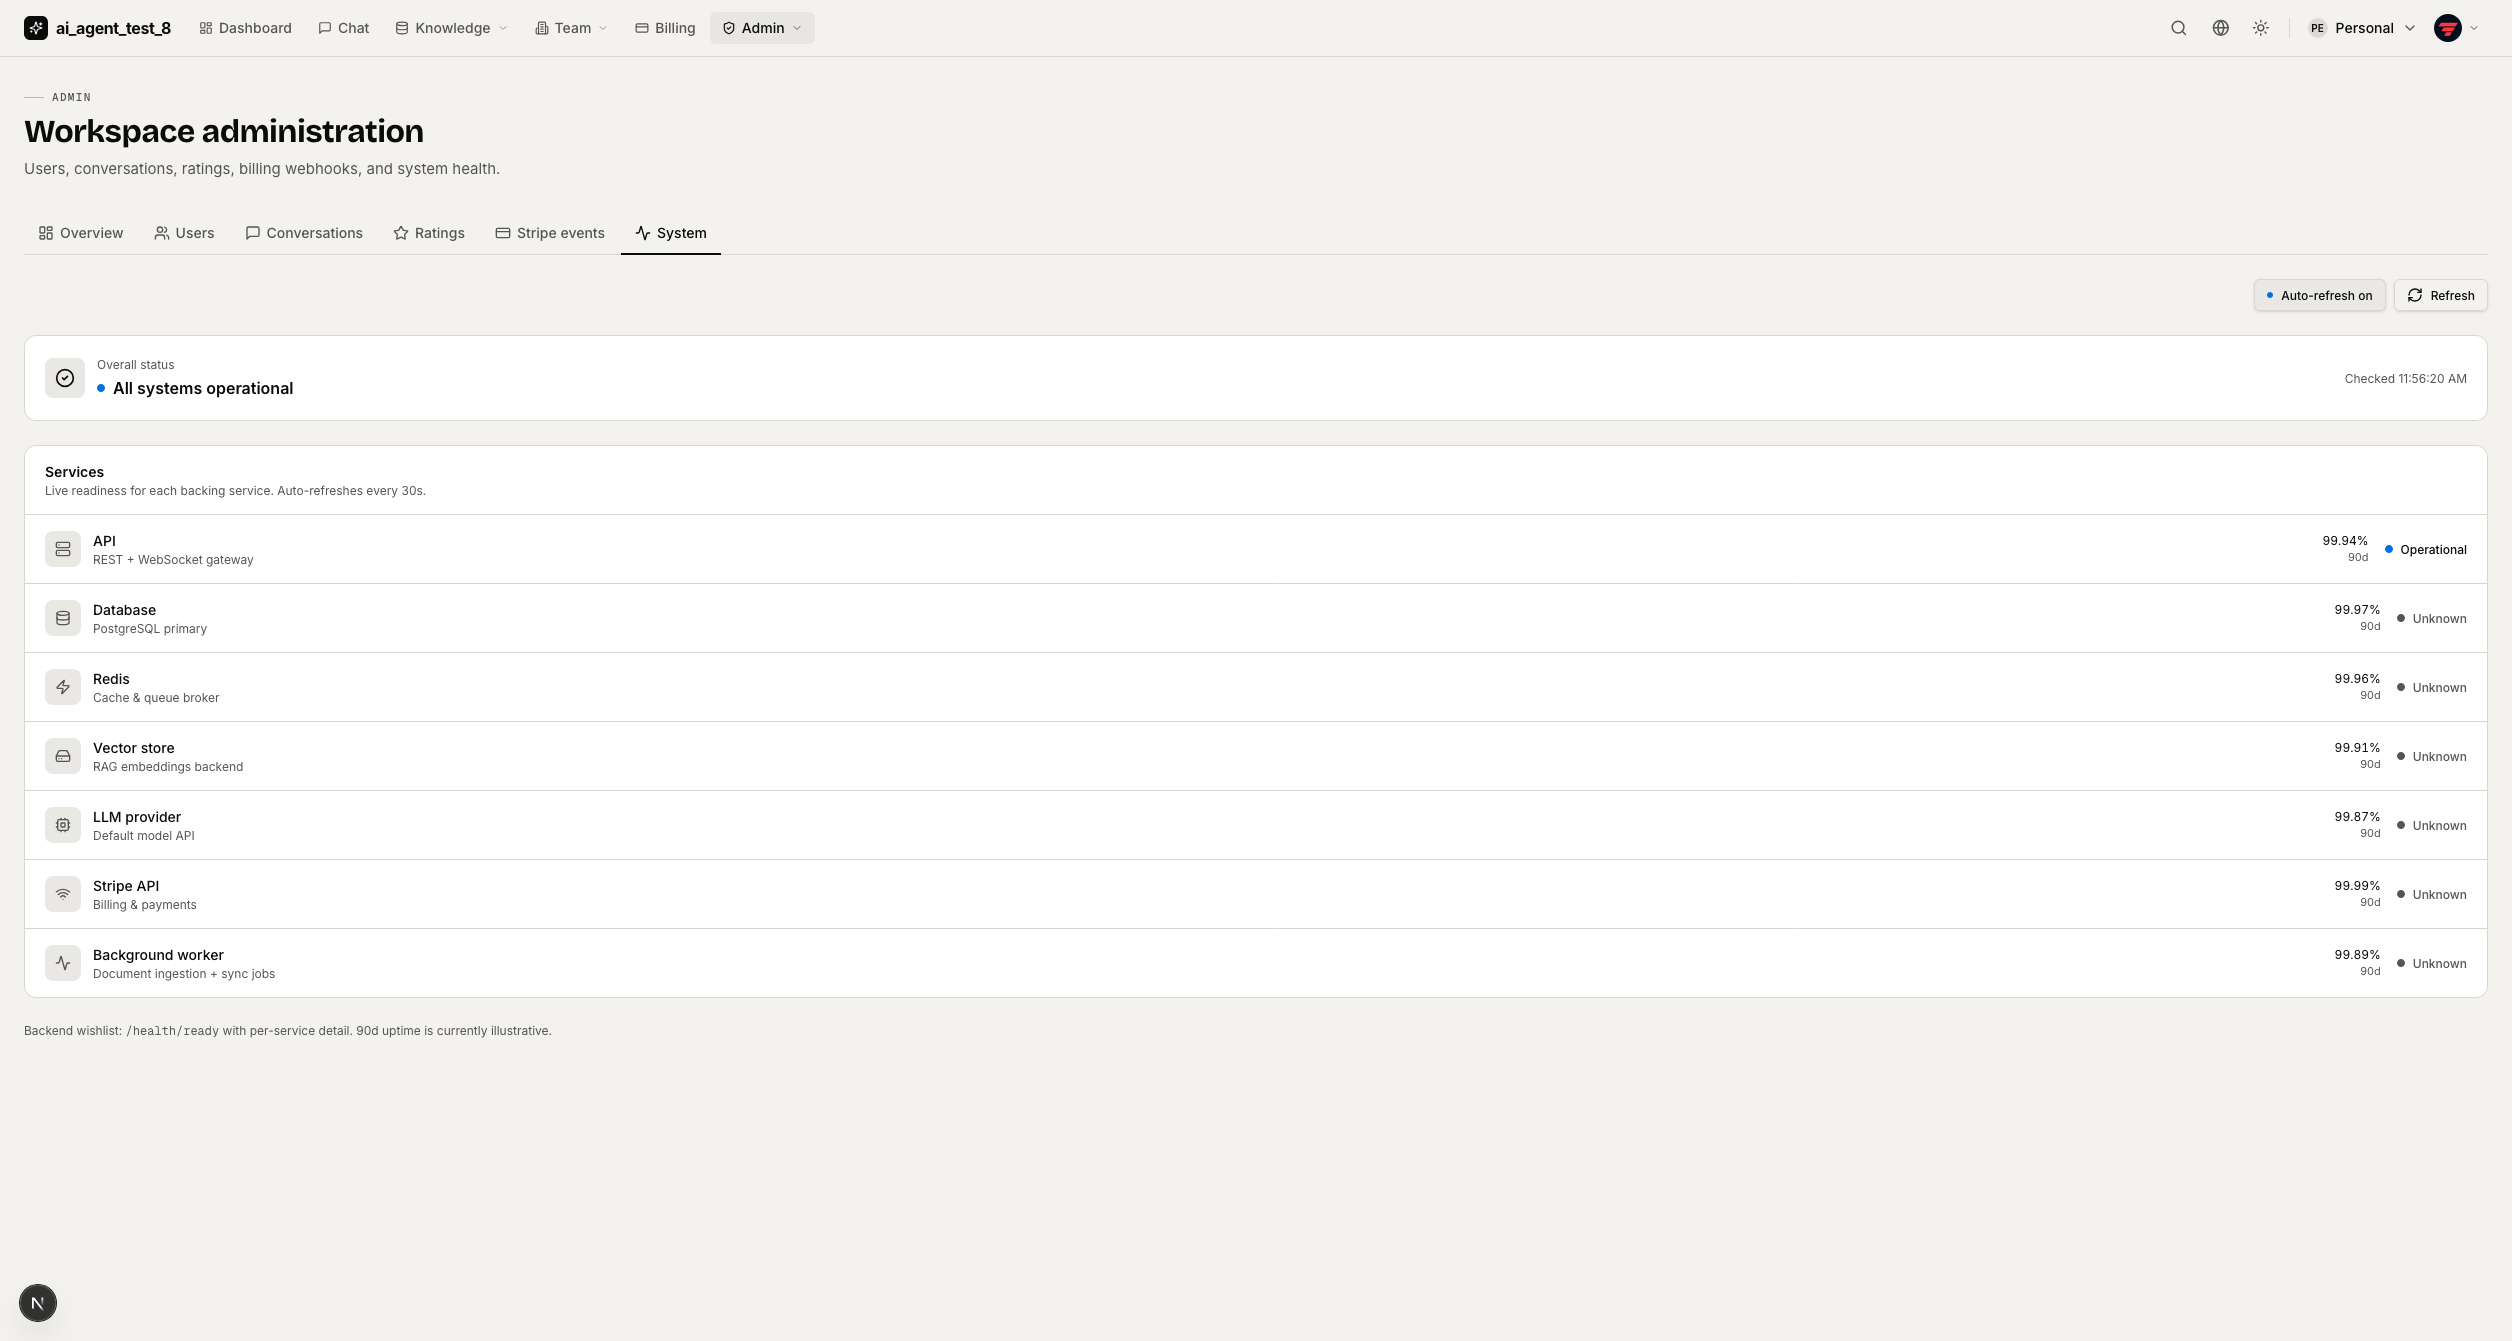Click the Checked 11:56:20 AM timestamp
The width and height of the screenshot is (2512, 1341).
point(2405,379)
